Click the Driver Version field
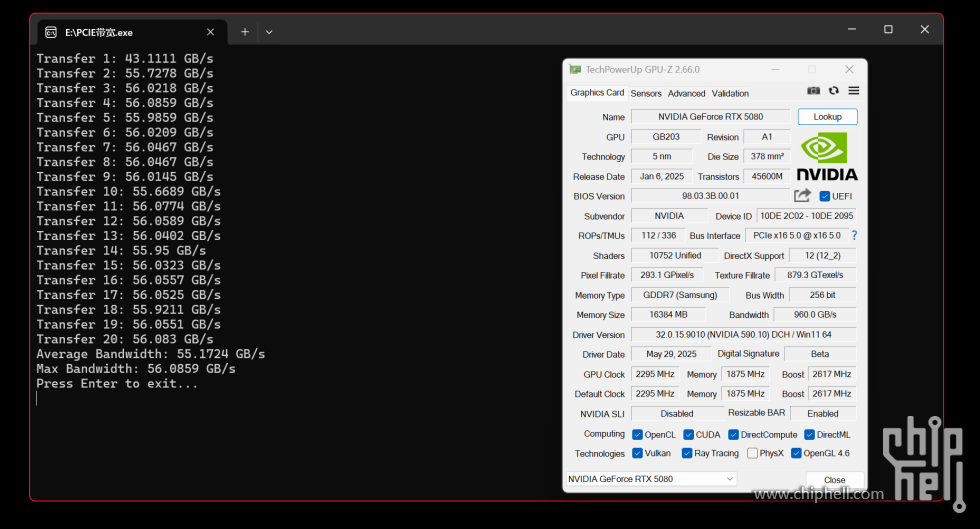 click(743, 335)
